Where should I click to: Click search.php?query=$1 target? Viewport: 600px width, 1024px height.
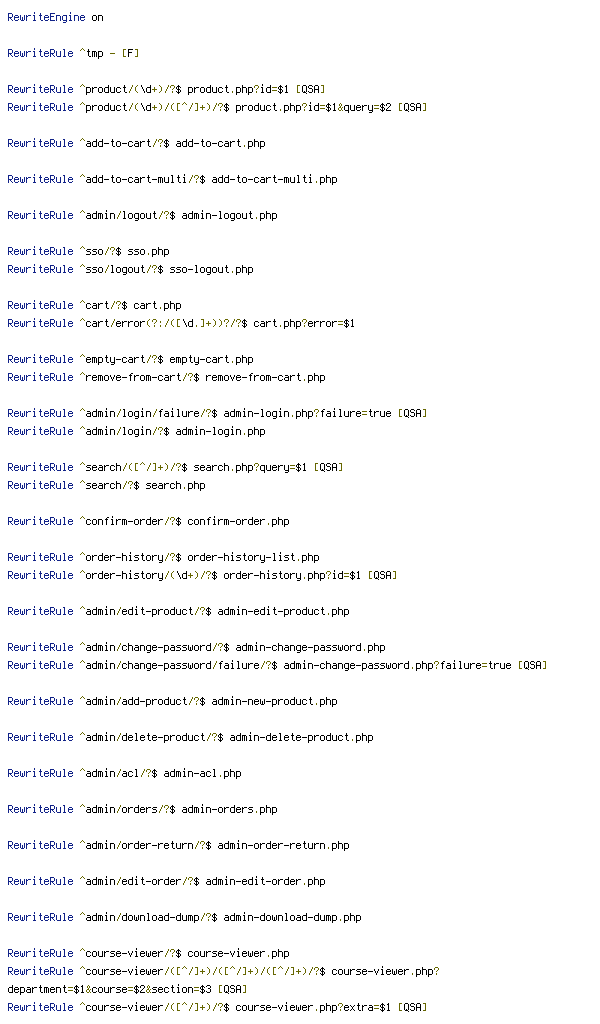coord(250,468)
